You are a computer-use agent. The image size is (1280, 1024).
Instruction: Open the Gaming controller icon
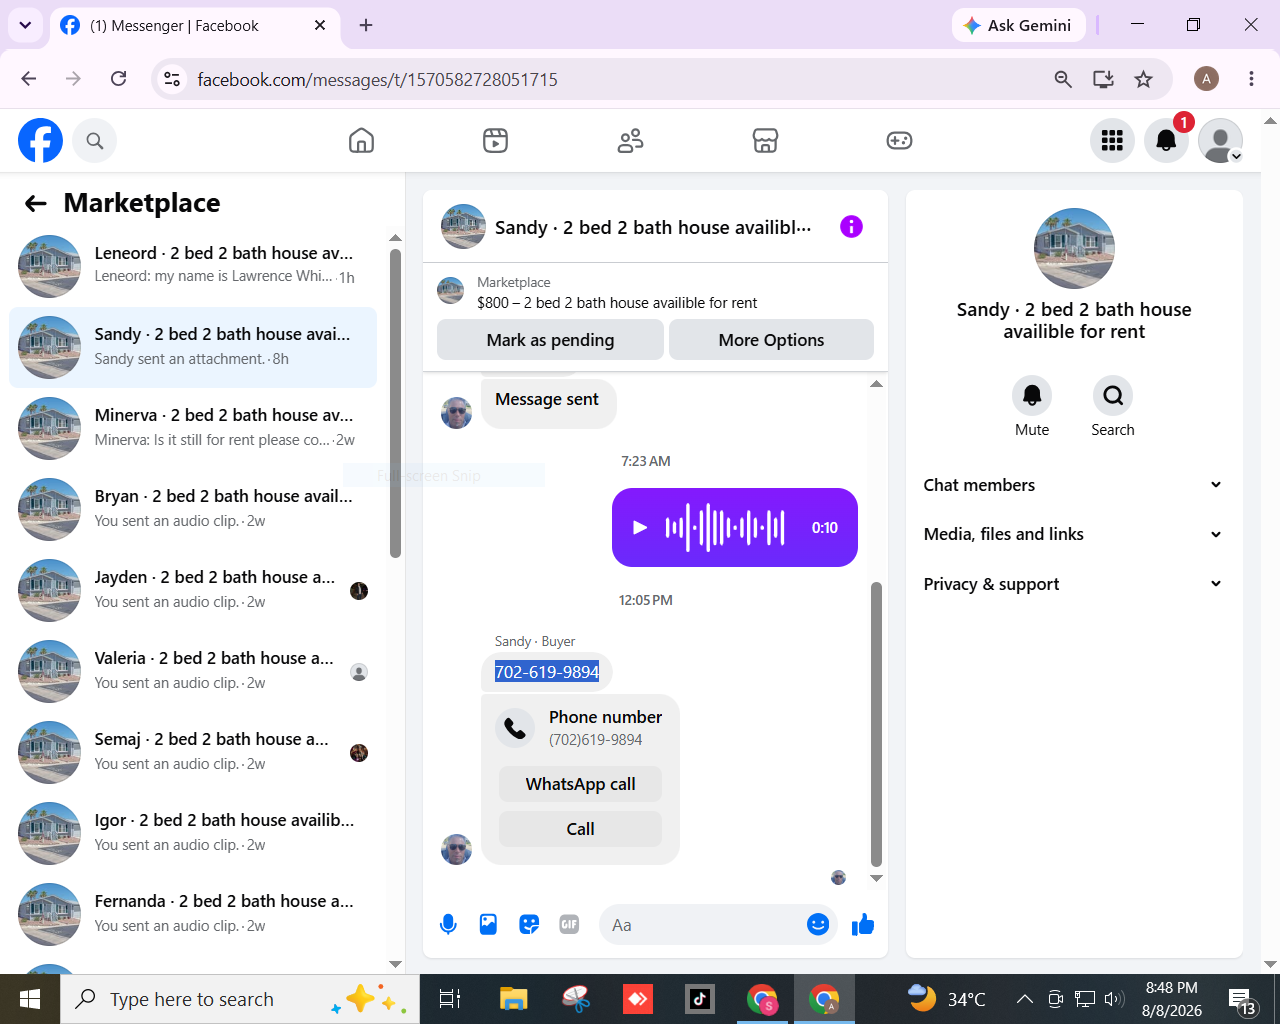(899, 141)
